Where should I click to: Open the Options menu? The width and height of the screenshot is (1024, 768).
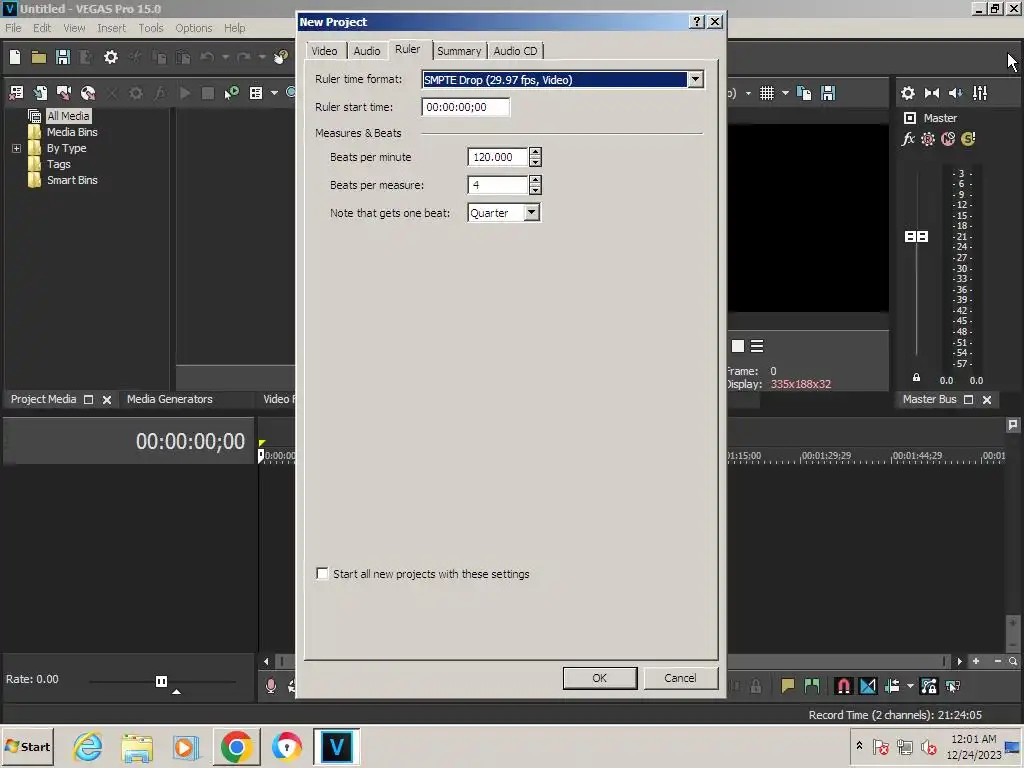[x=193, y=28]
